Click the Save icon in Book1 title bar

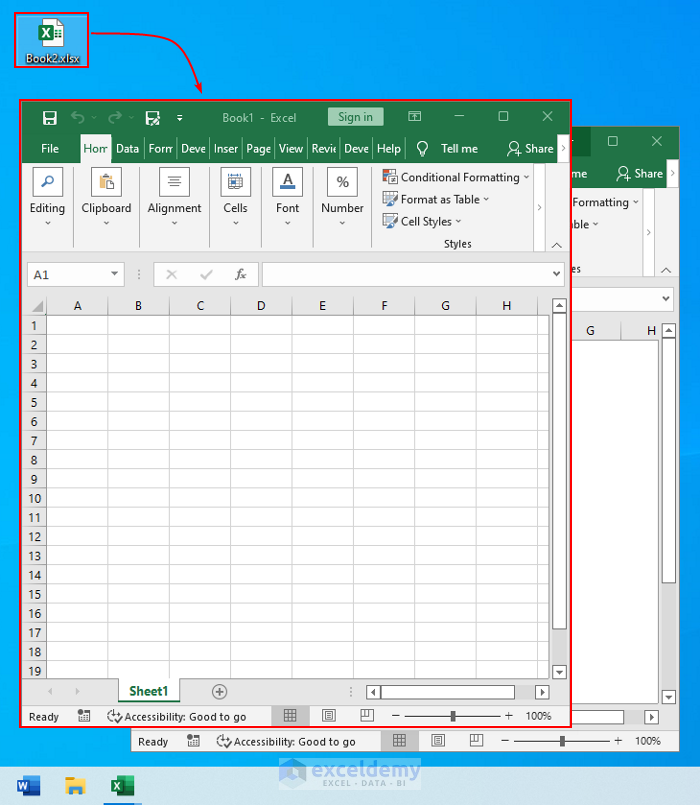tap(50, 118)
